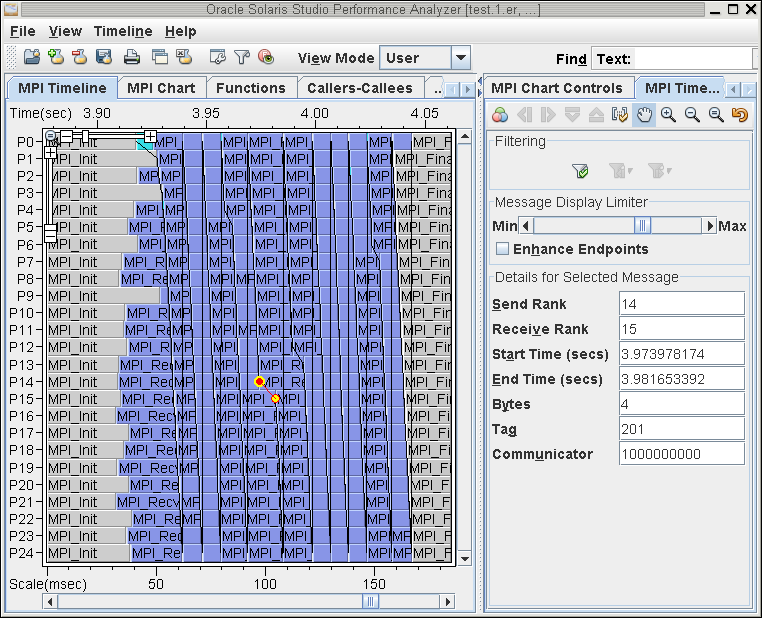This screenshot has height=618, width=762.
Task: Click the round reset-zoom button at the timeline corner
Action: 51,136
